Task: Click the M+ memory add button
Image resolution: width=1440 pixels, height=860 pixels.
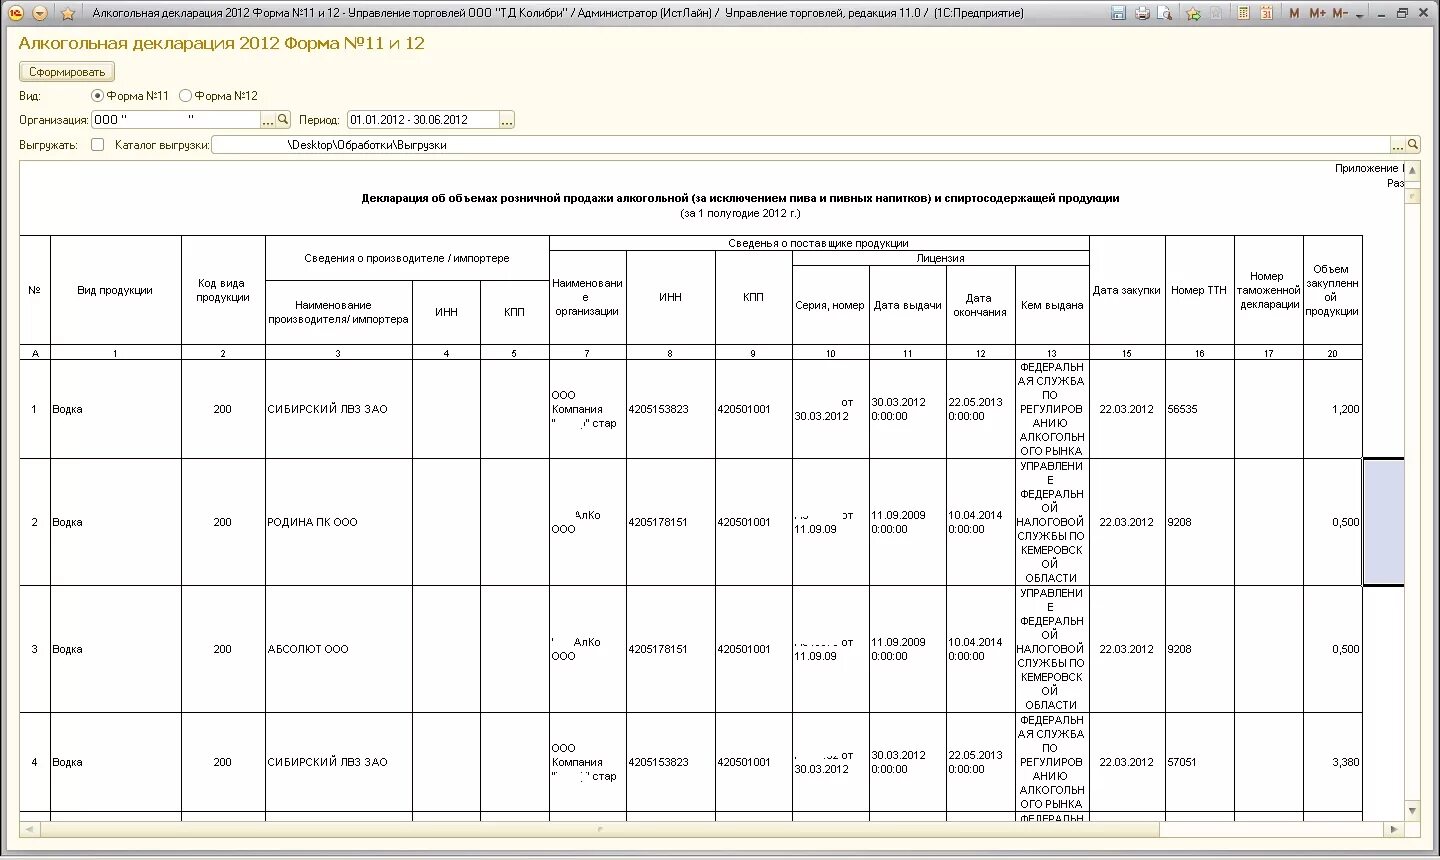Action: (1317, 13)
